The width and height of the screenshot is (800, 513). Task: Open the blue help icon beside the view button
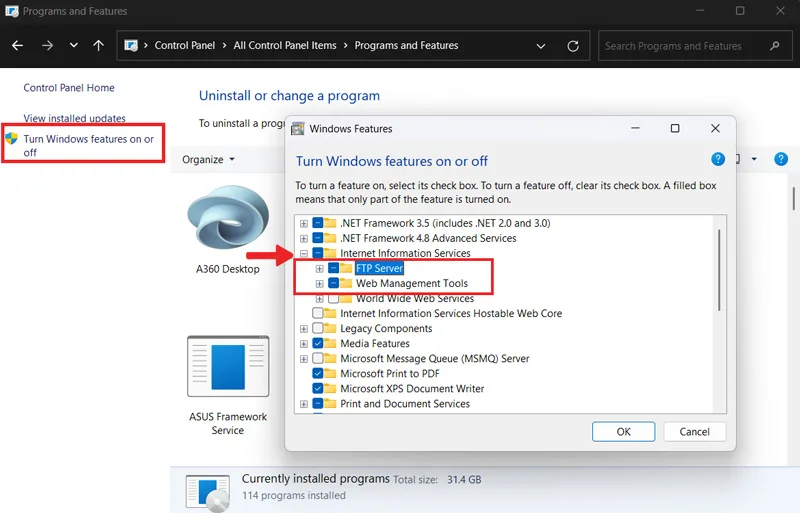tap(781, 159)
